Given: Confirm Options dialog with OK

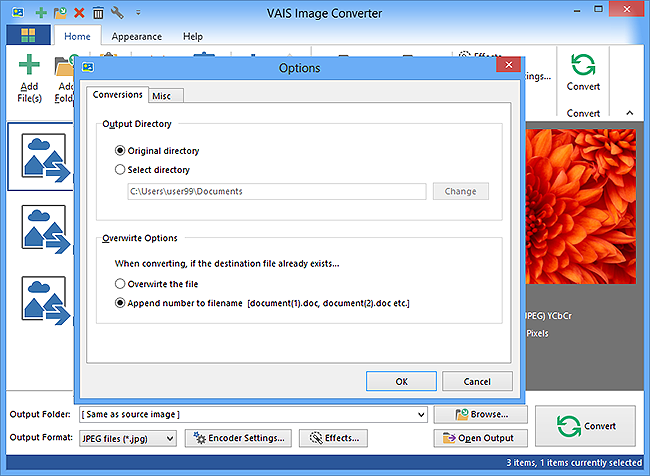Looking at the screenshot, I should [401, 381].
